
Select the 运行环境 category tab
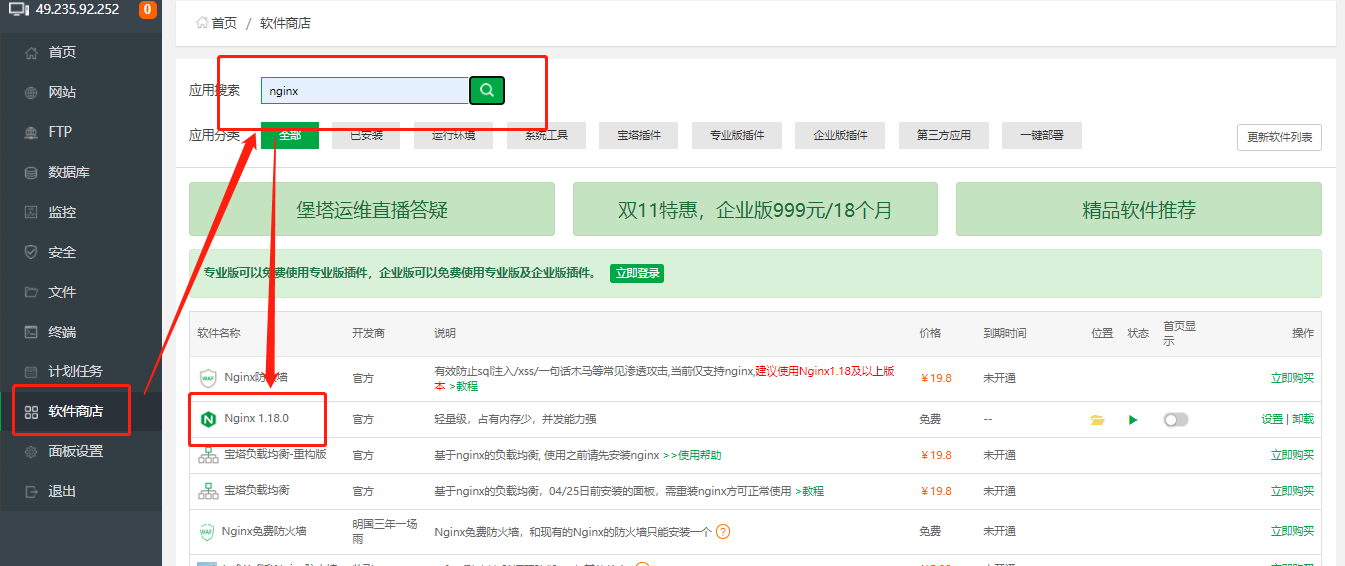[x=453, y=135]
